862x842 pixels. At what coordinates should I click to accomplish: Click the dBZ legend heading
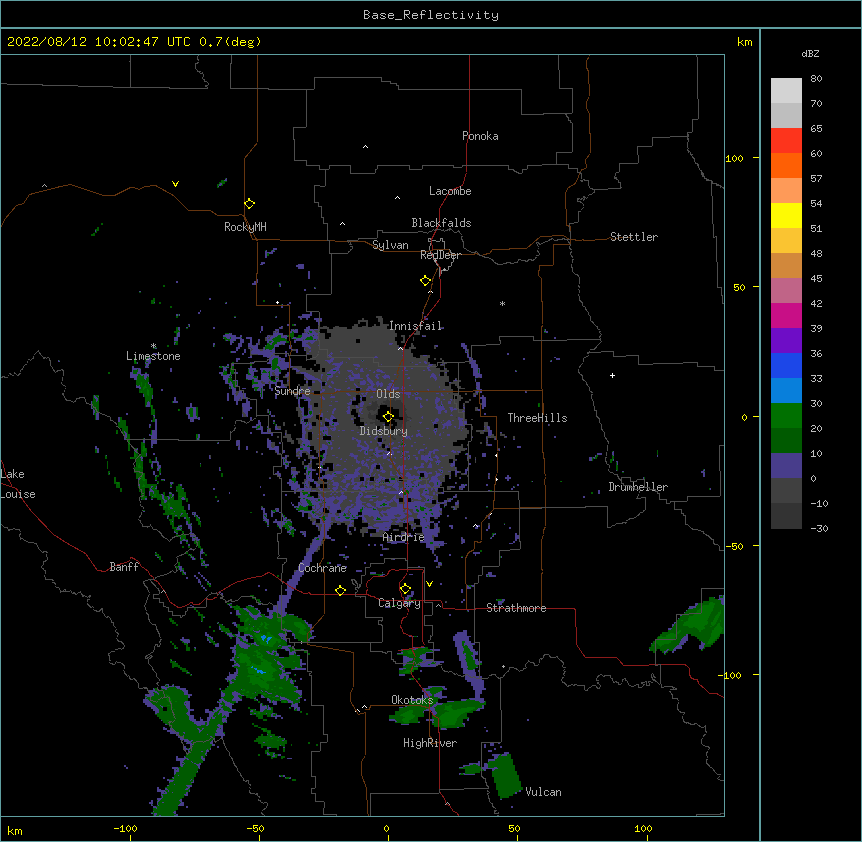(810, 53)
